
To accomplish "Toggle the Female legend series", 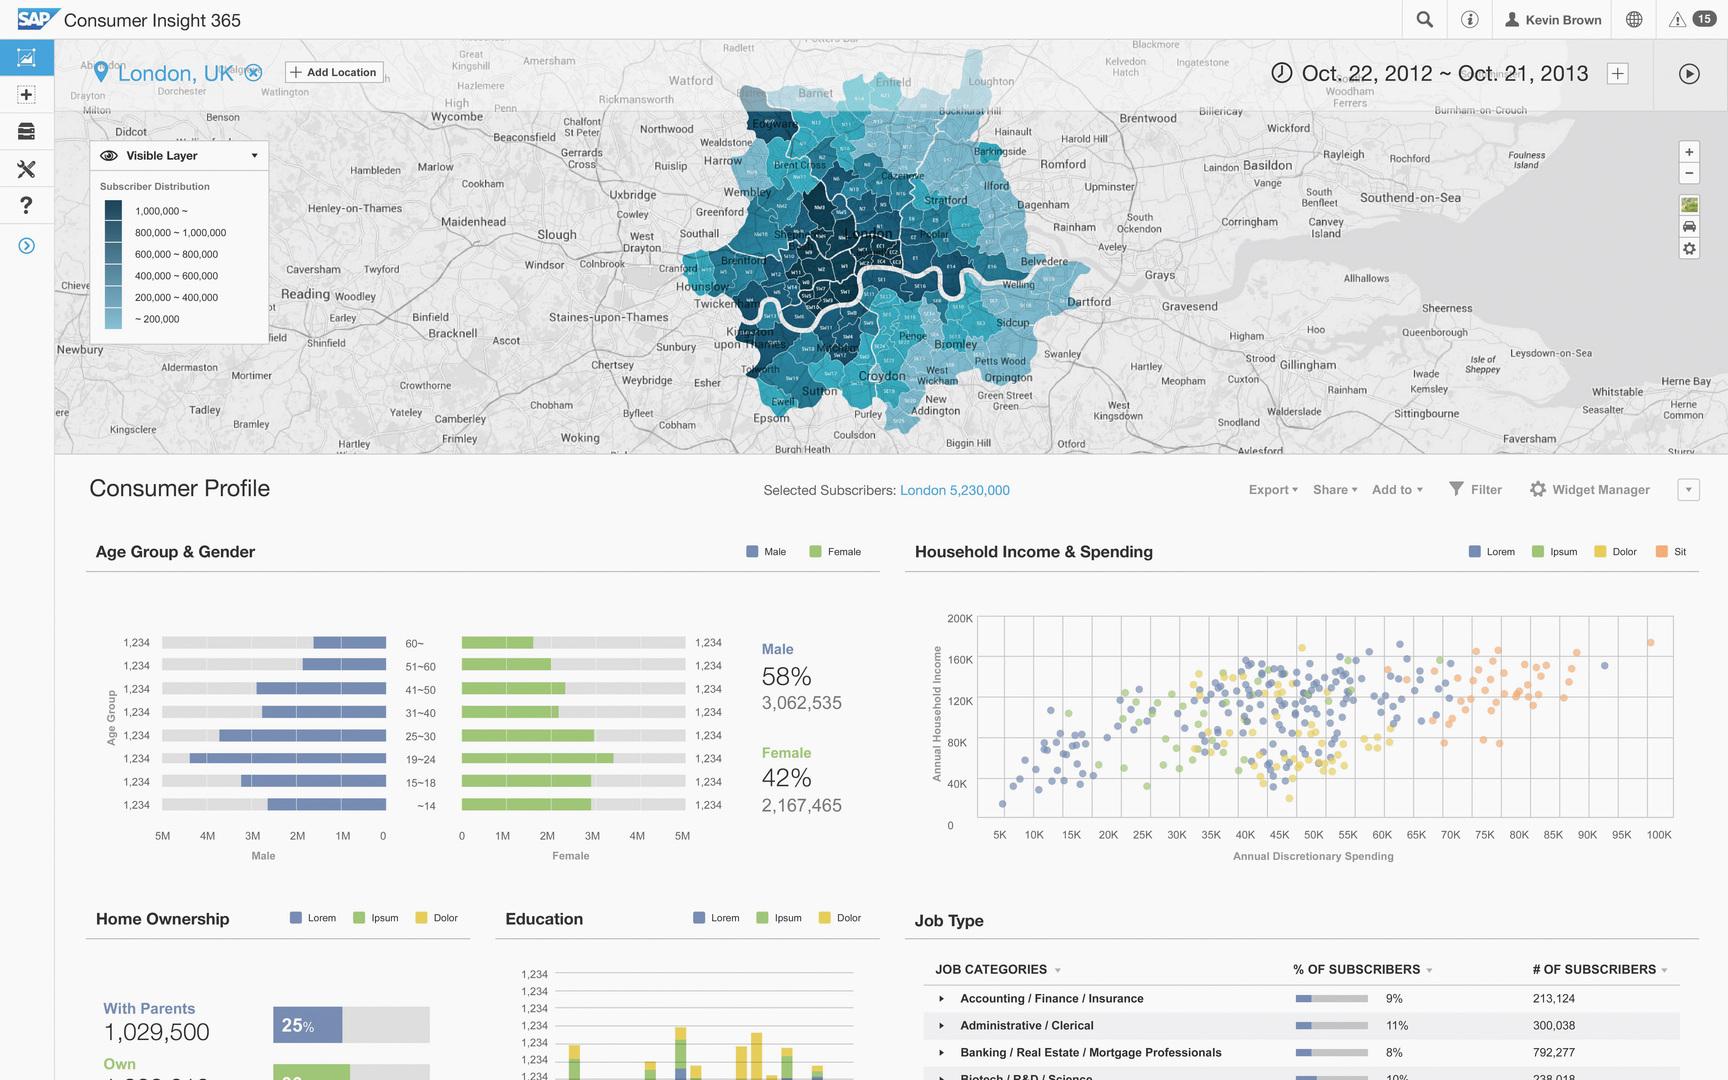I will [835, 552].
